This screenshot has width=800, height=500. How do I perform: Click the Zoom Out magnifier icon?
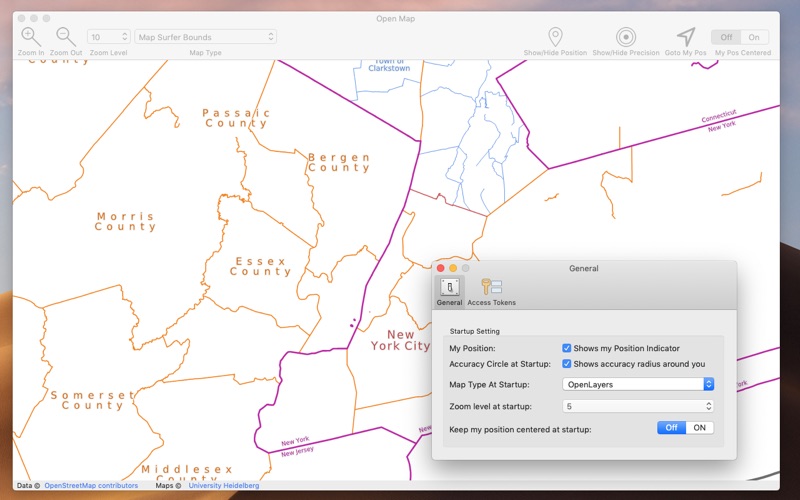pos(66,37)
